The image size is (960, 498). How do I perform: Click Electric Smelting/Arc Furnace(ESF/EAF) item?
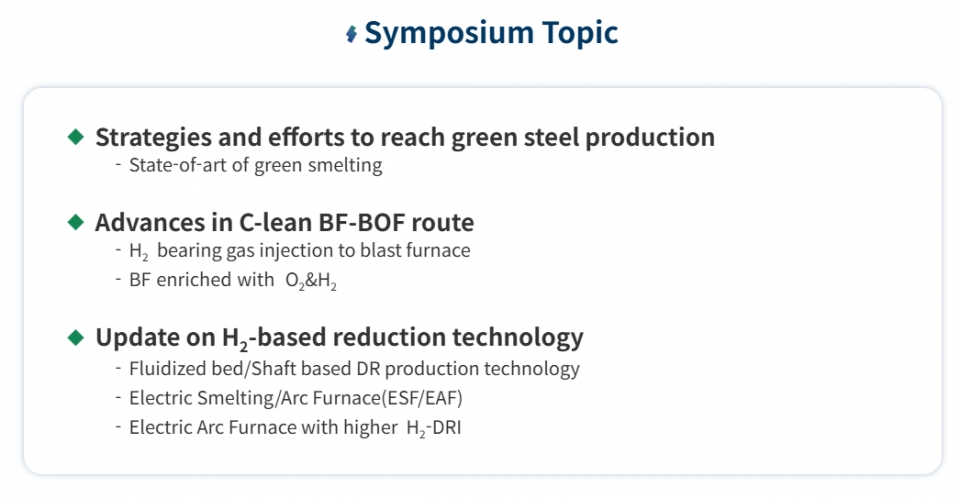[x=296, y=398]
